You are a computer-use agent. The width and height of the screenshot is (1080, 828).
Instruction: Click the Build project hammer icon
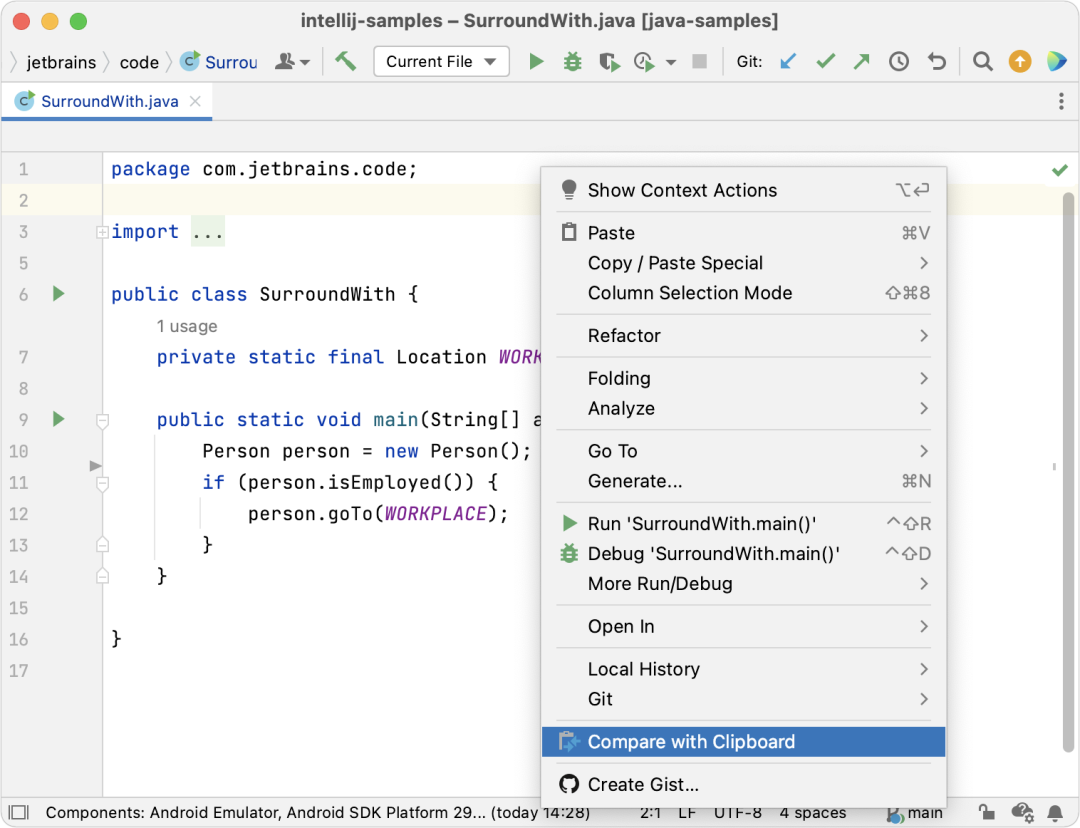point(346,61)
